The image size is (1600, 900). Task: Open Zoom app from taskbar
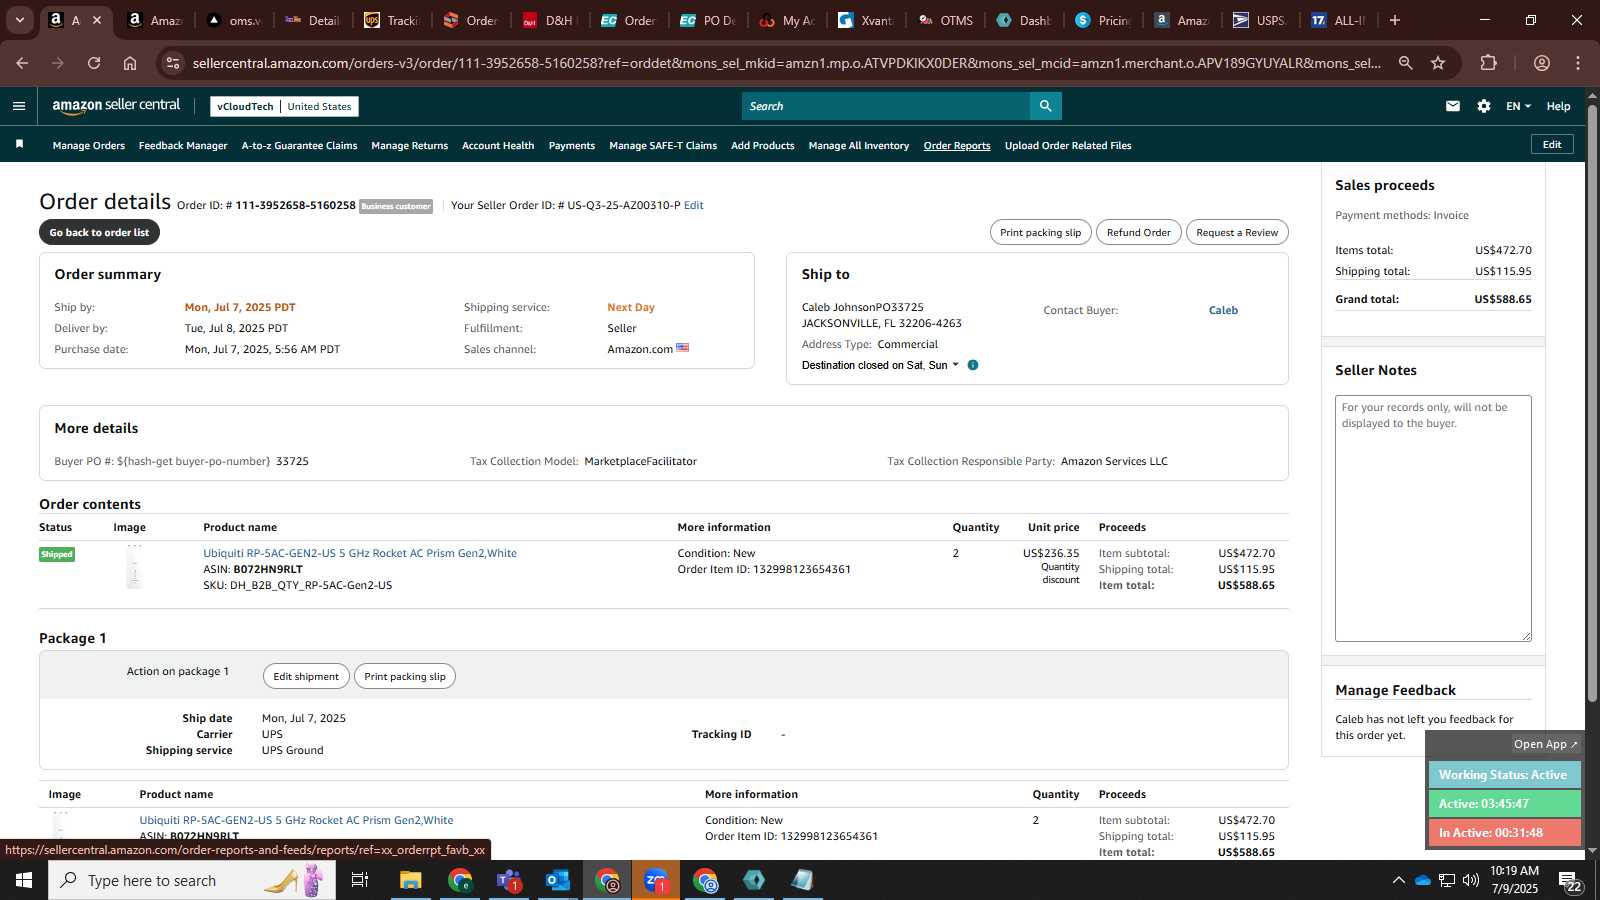(656, 880)
